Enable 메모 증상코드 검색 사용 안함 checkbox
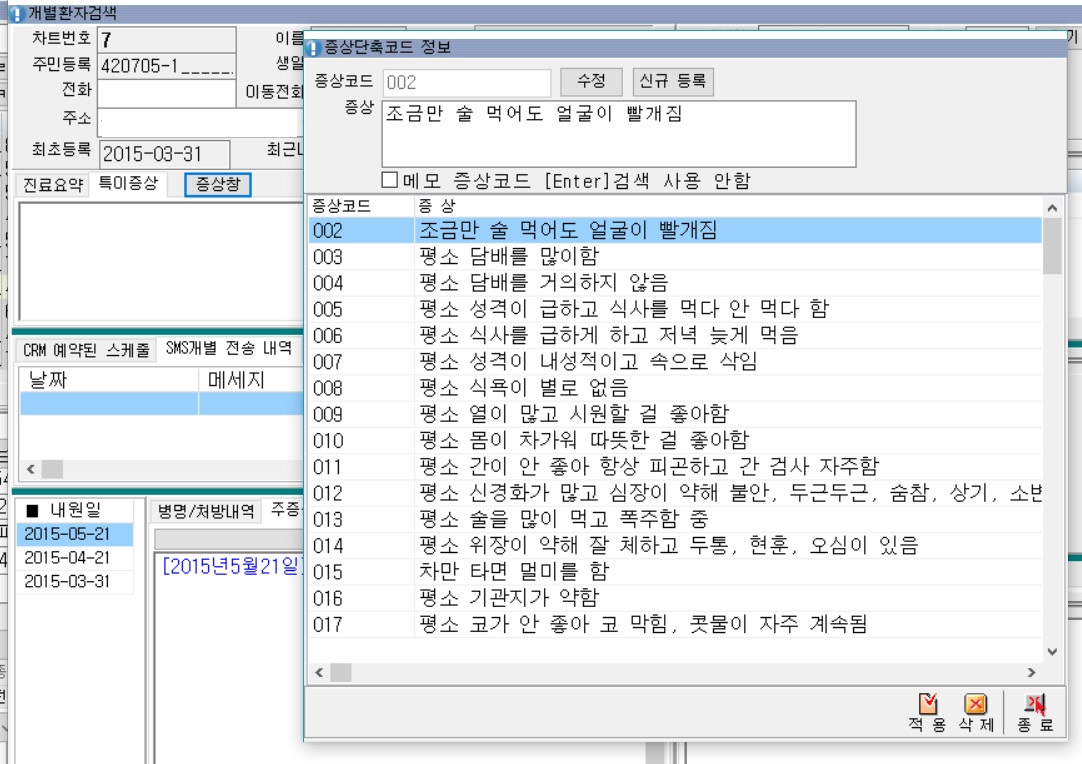Viewport: 1082px width, 764px height. (391, 180)
